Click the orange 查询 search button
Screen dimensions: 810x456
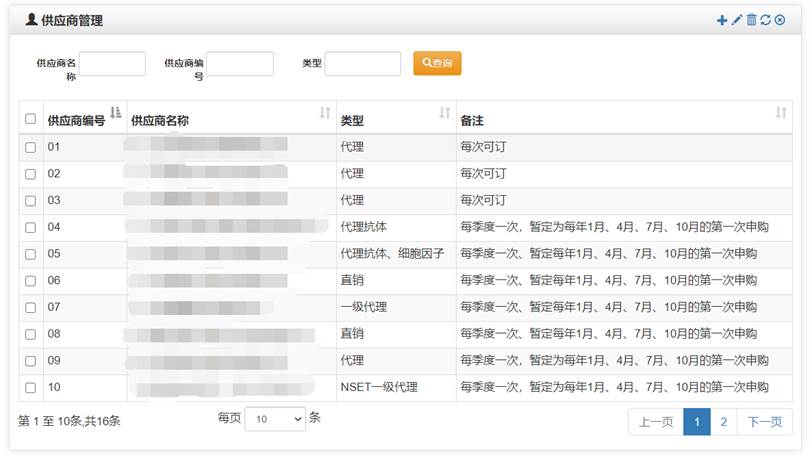[437, 63]
